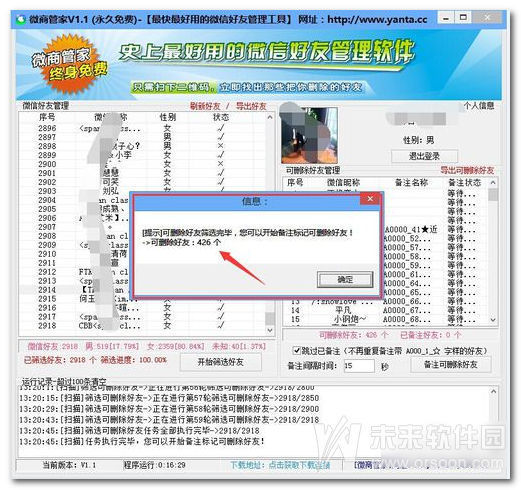Close the 微商管家 main window
Viewport: 521px width, 490px height.
click(487, 17)
